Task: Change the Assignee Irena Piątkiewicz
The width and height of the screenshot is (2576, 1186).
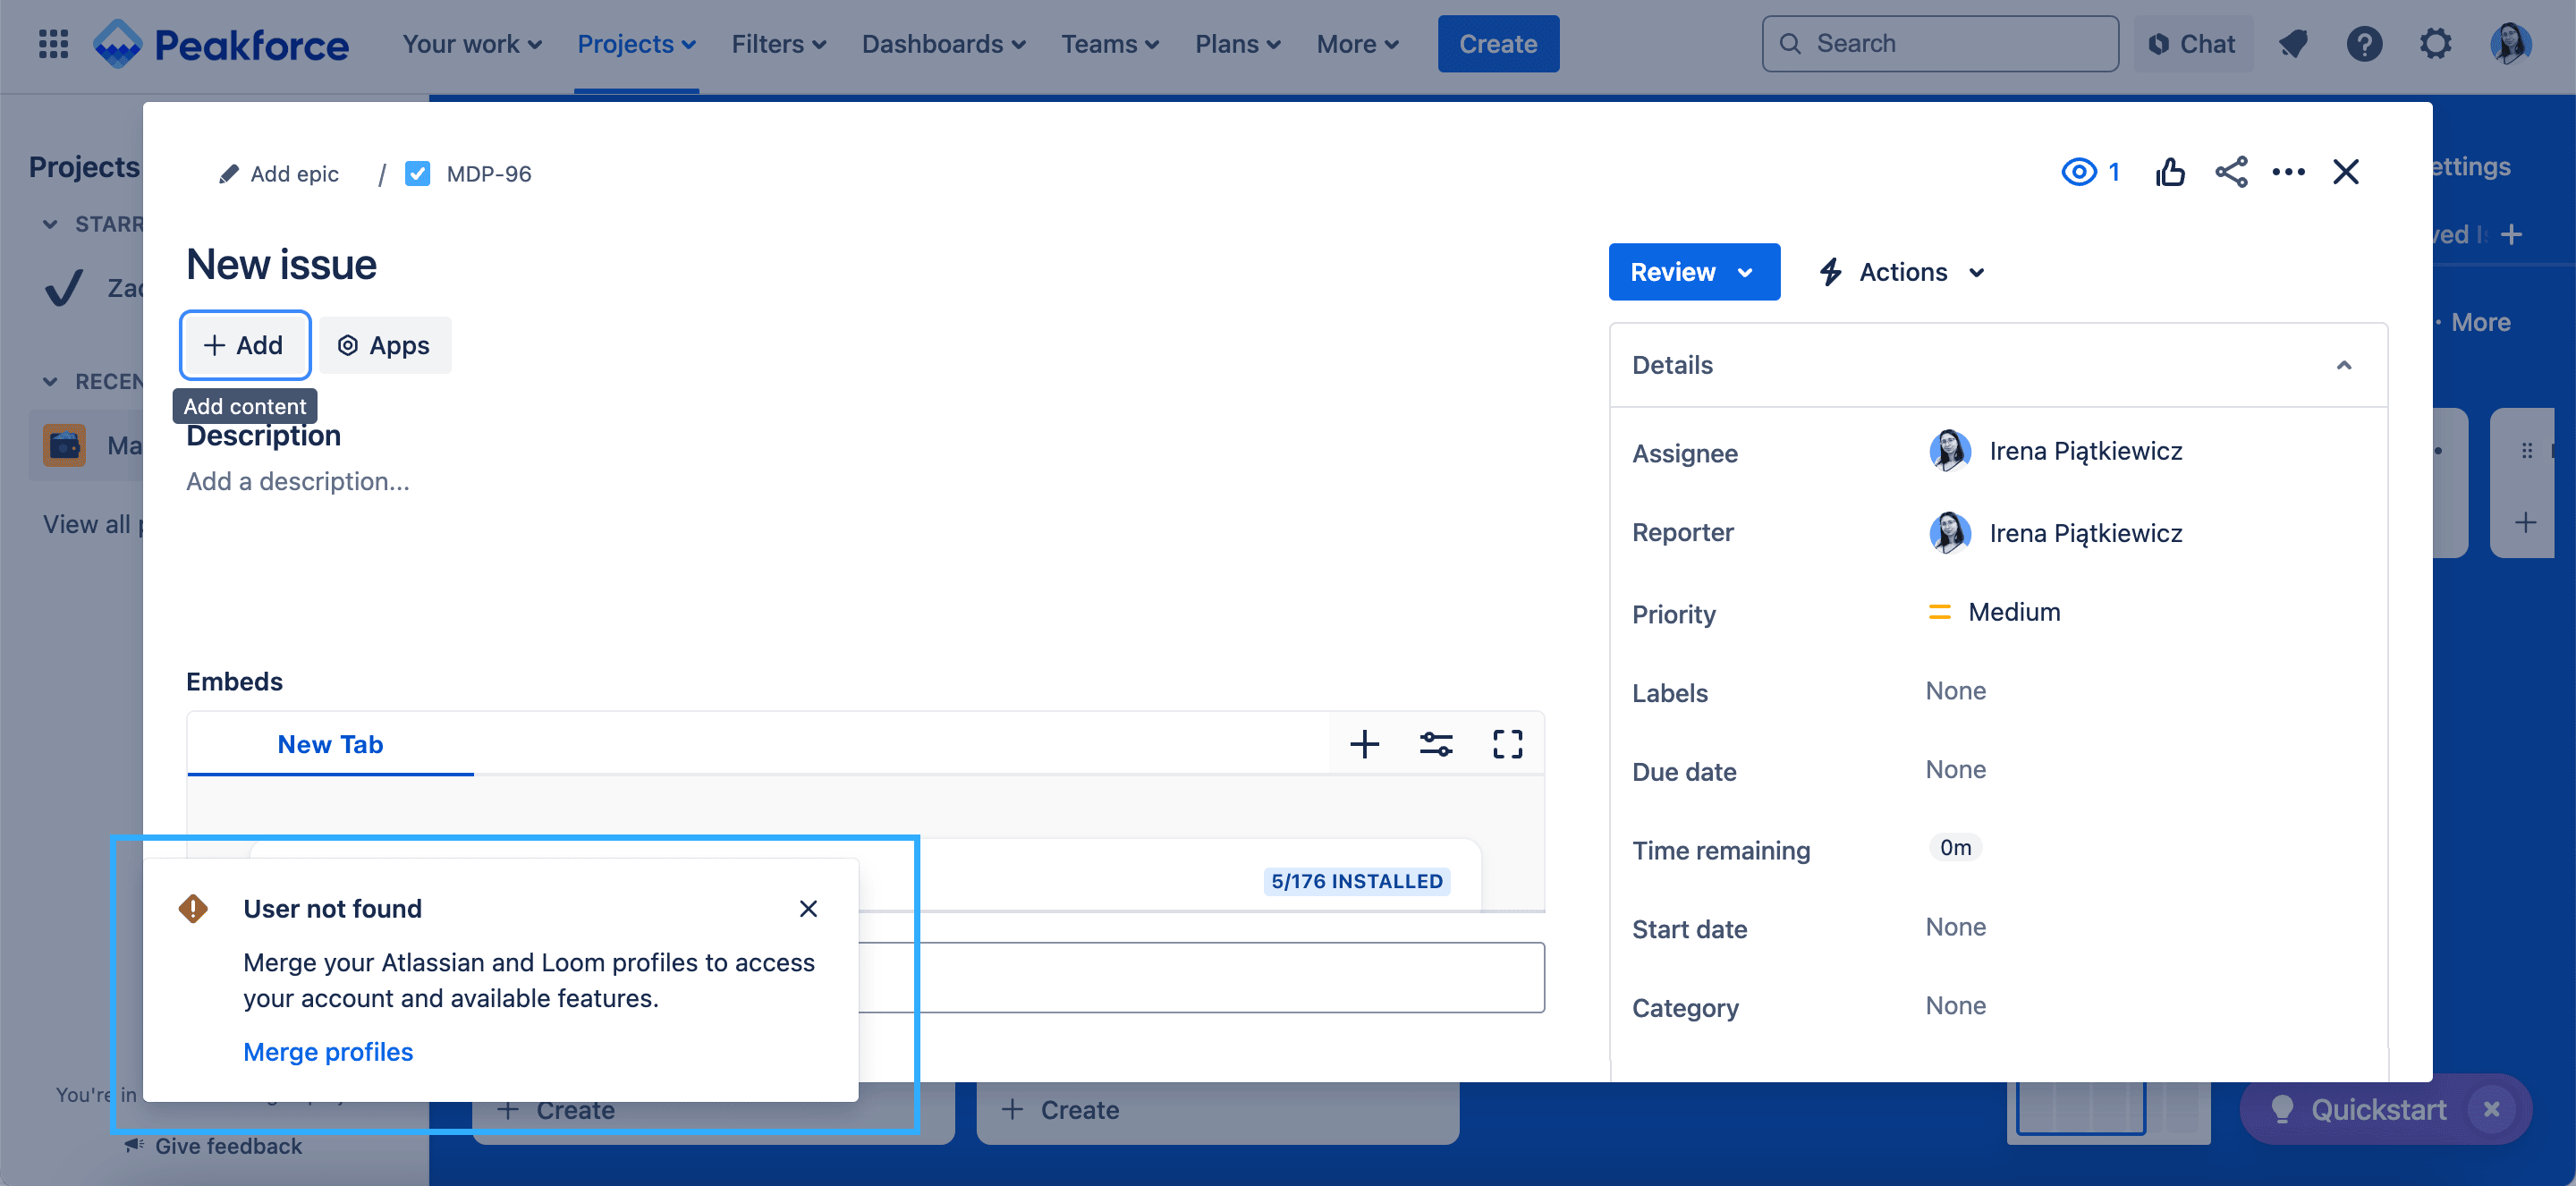Action: (x=2055, y=451)
